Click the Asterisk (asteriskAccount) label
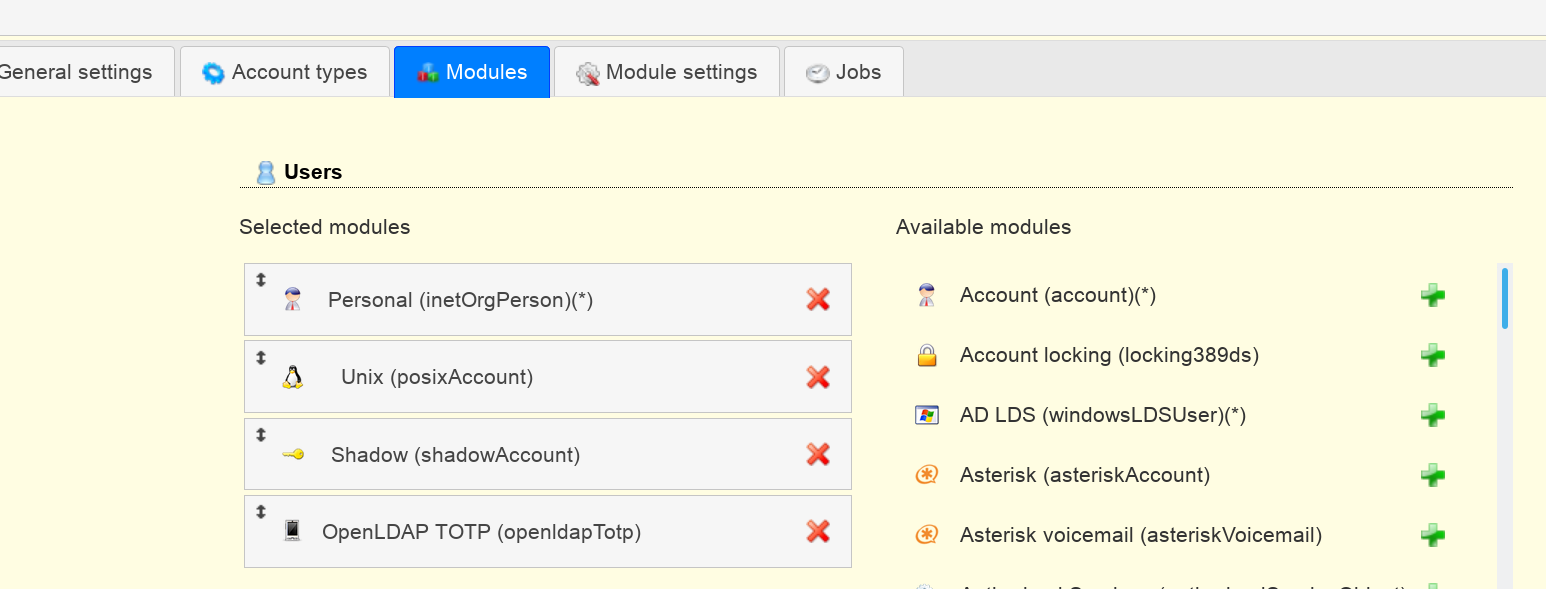This screenshot has height=589, width=1546. 1085,475
